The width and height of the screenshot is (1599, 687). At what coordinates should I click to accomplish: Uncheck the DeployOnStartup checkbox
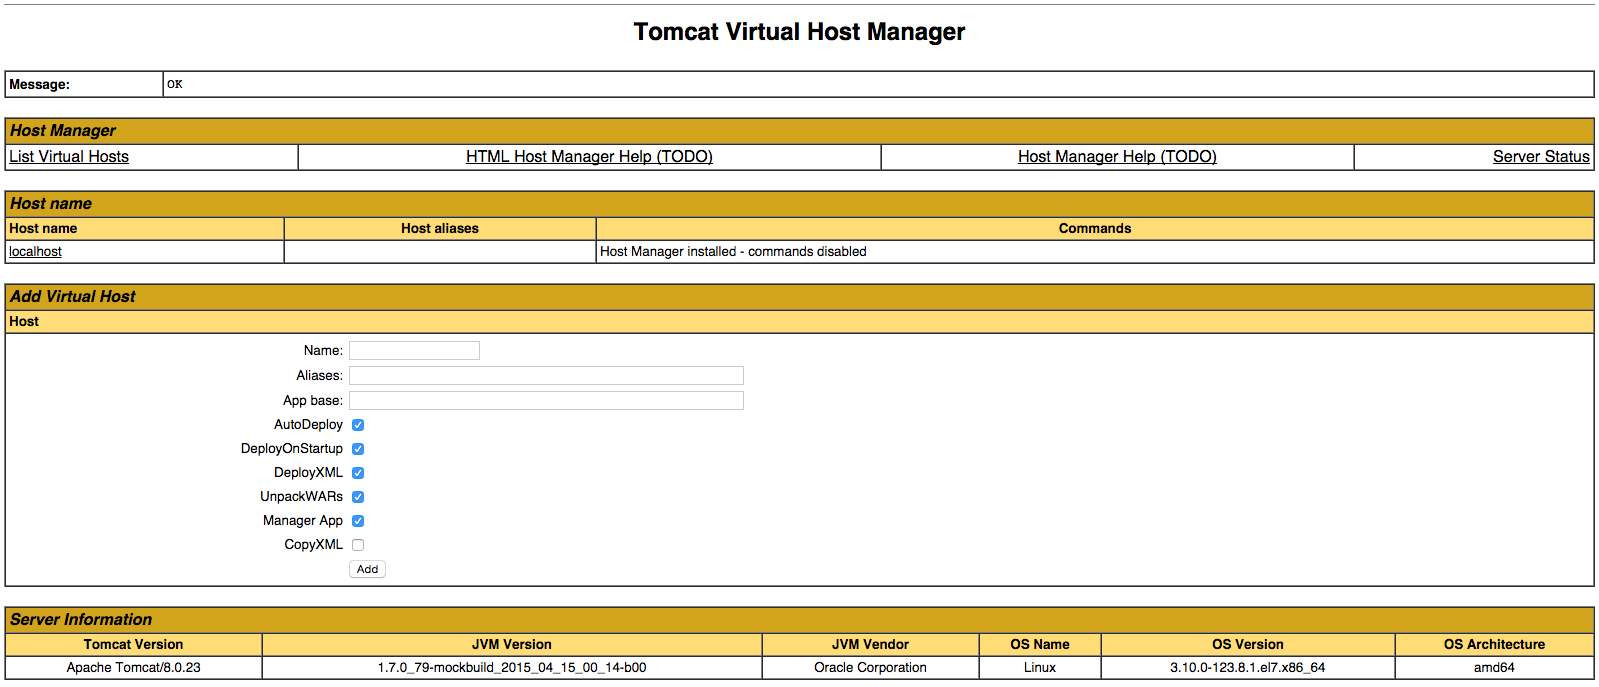[x=358, y=449]
